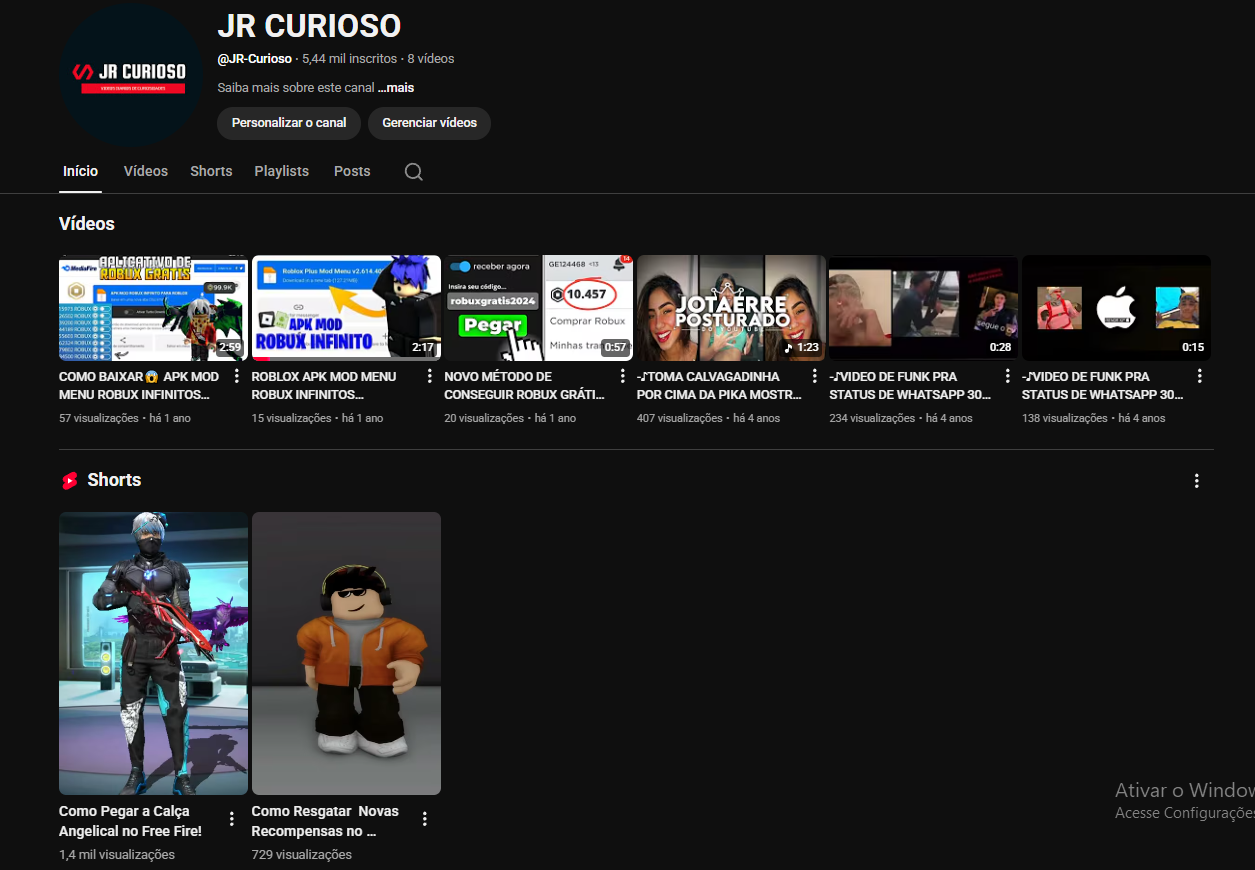Open the Shorts tab
This screenshot has height=870, width=1255.
(211, 172)
